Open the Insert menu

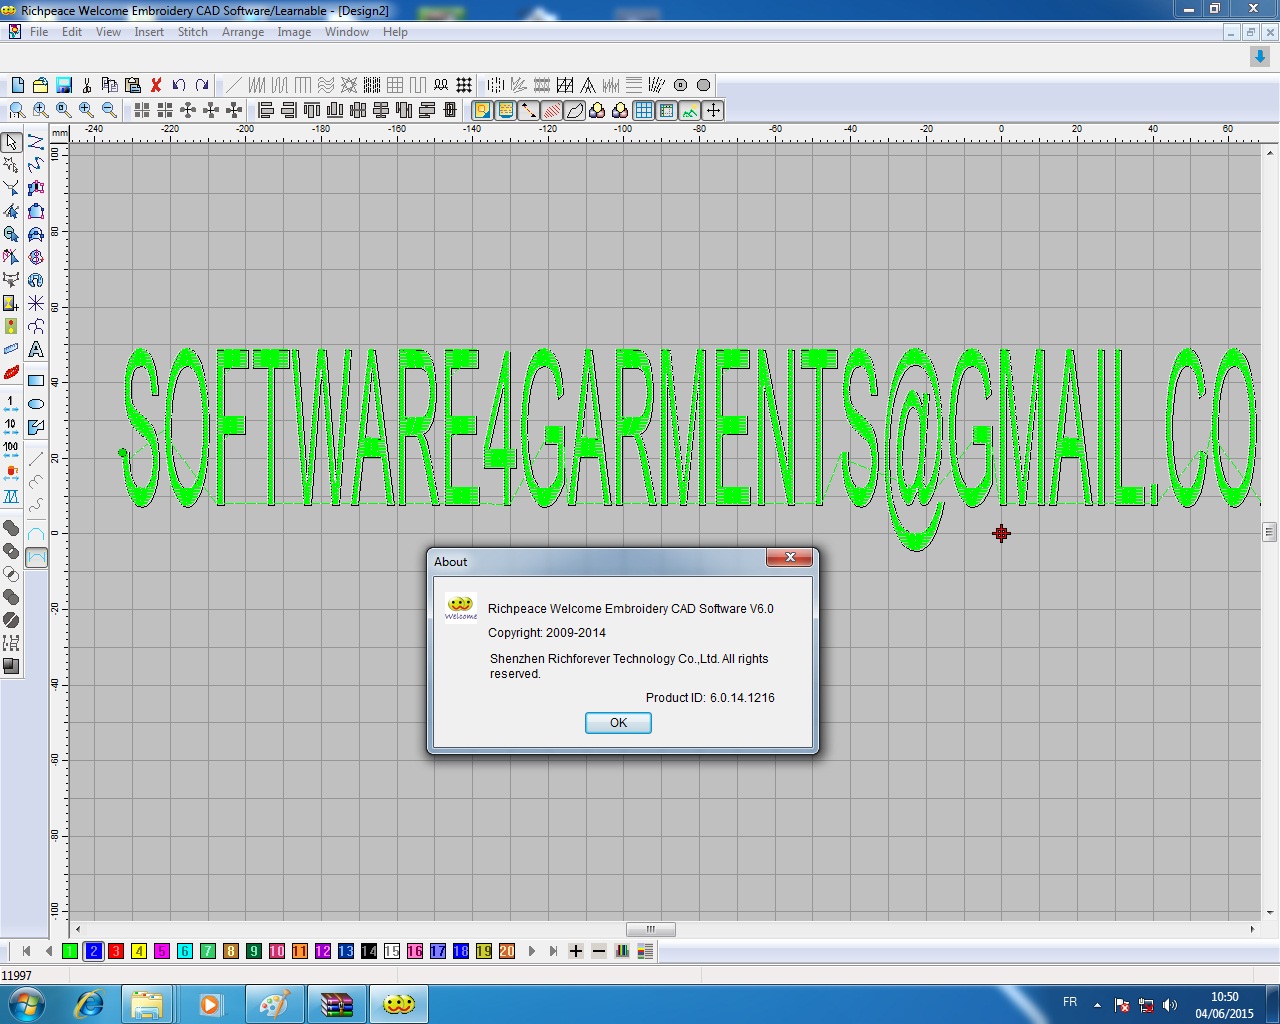pyautogui.click(x=149, y=32)
